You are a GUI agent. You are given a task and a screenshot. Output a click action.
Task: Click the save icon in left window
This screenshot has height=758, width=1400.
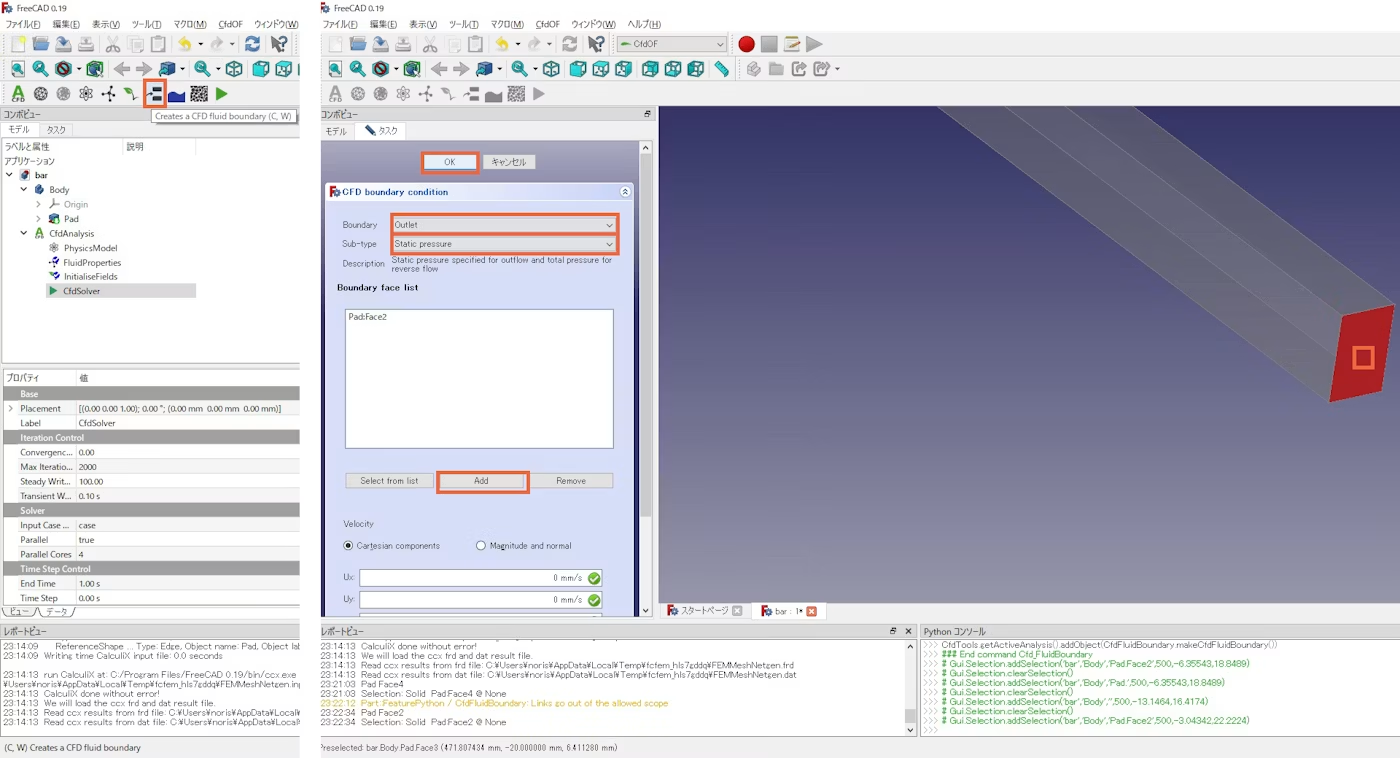(x=63, y=44)
